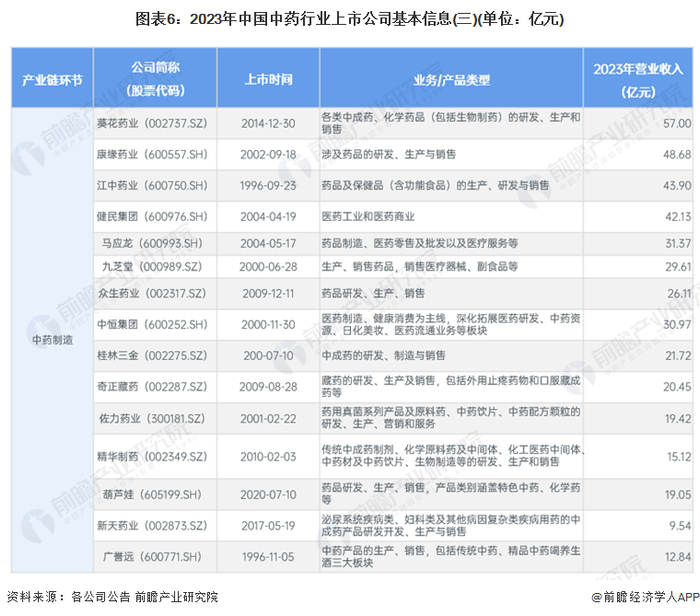Click listing date 2002-09-18
Viewport: 700px width, 616px height.
coord(268,154)
